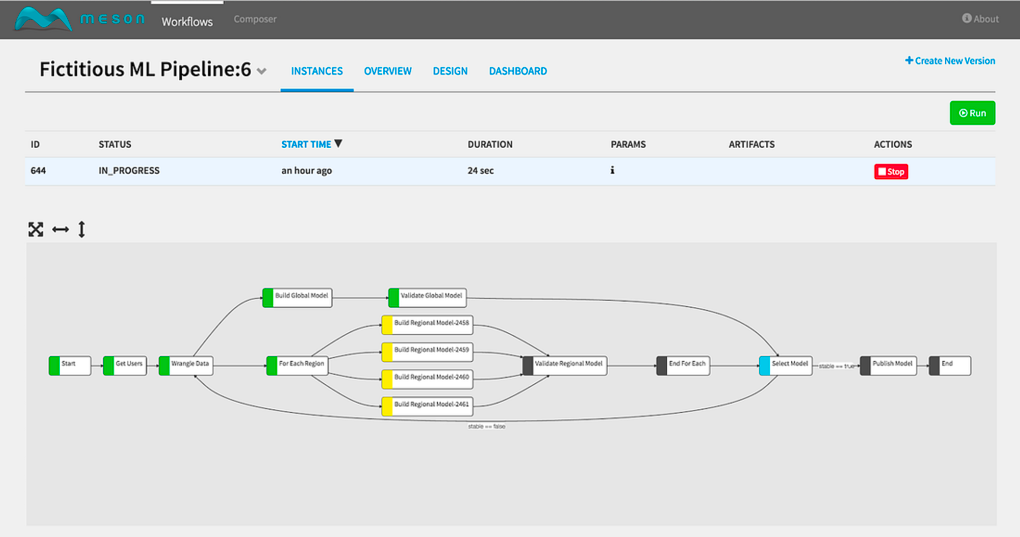Switch to the Overview tab
Viewport: 1020px width, 537px height.
coord(387,71)
